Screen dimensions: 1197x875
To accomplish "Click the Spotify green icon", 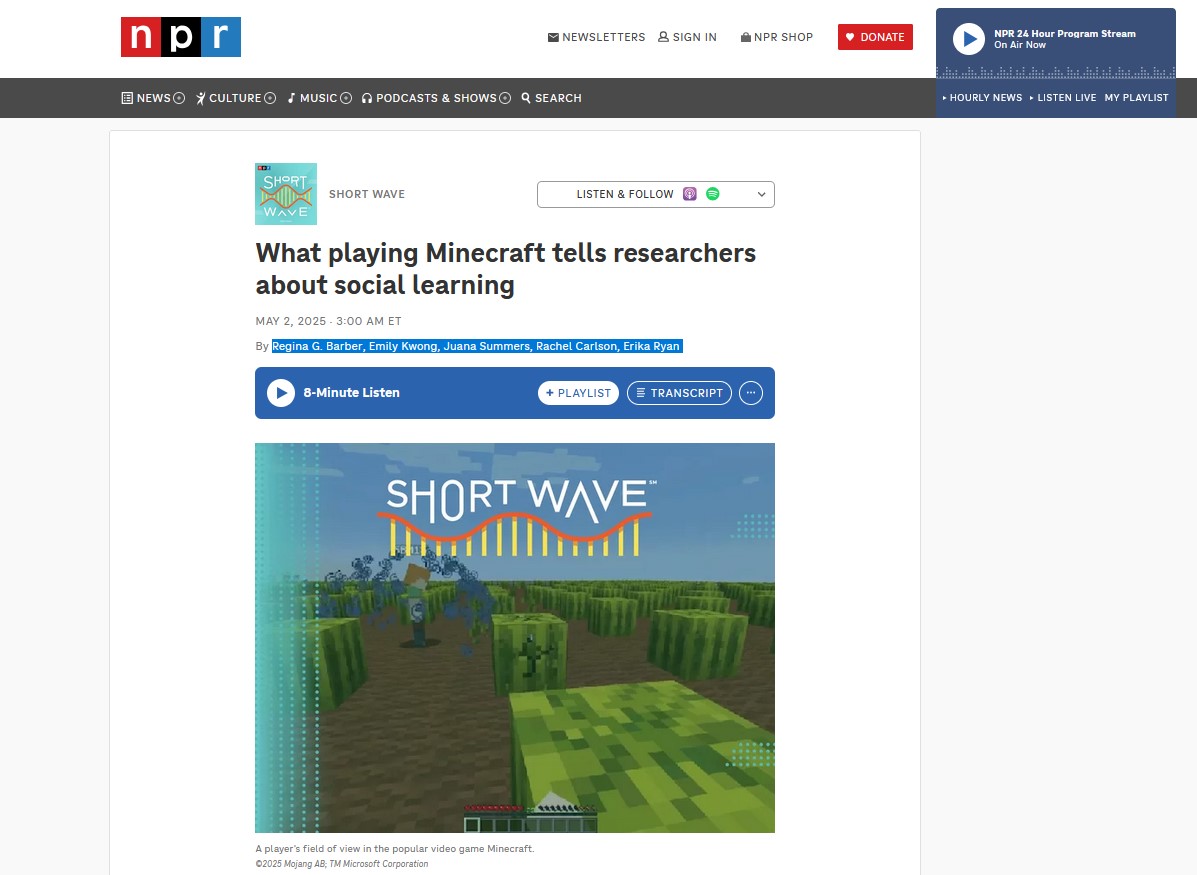I will tap(712, 194).
